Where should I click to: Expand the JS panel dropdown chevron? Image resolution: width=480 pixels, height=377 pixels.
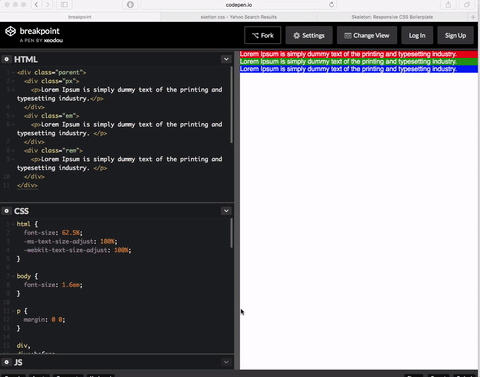(x=226, y=362)
